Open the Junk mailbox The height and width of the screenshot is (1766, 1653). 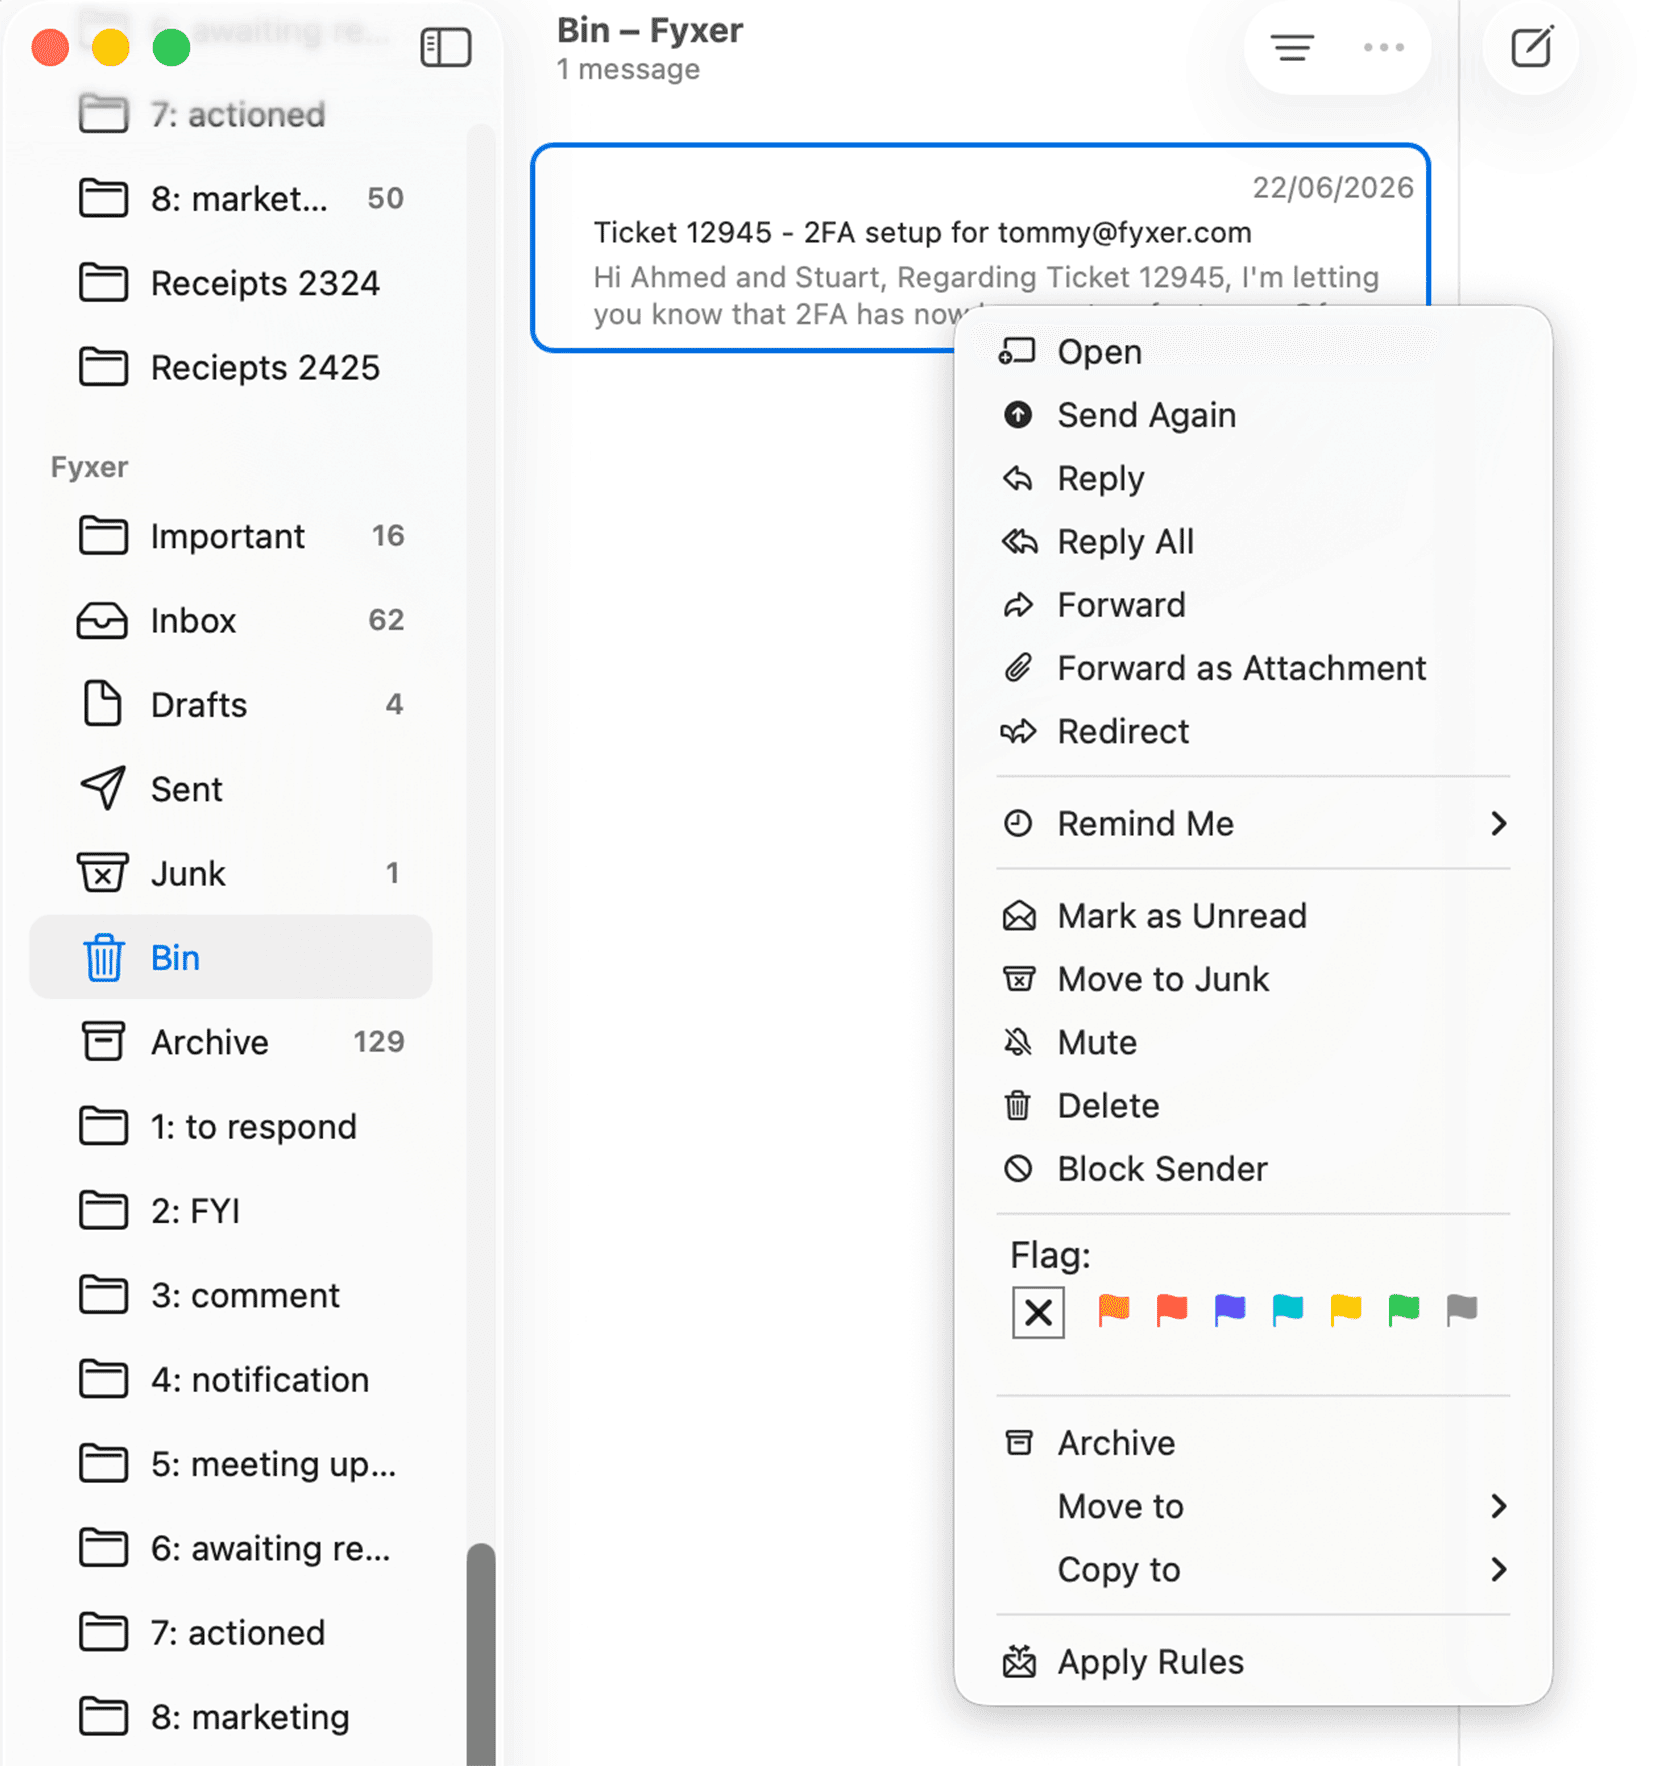click(x=231, y=873)
